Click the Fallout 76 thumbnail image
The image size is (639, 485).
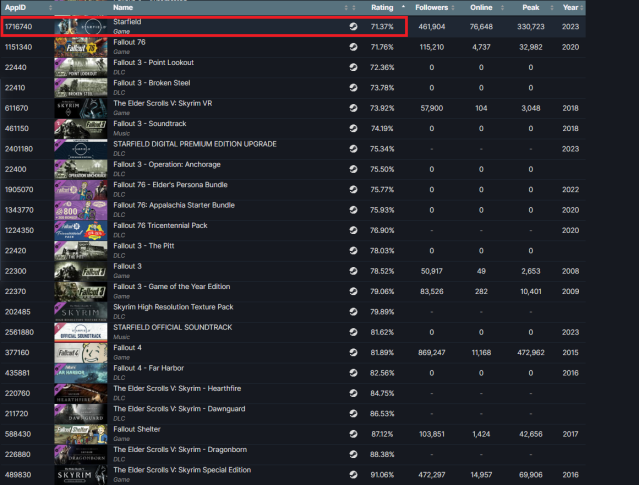[81, 47]
